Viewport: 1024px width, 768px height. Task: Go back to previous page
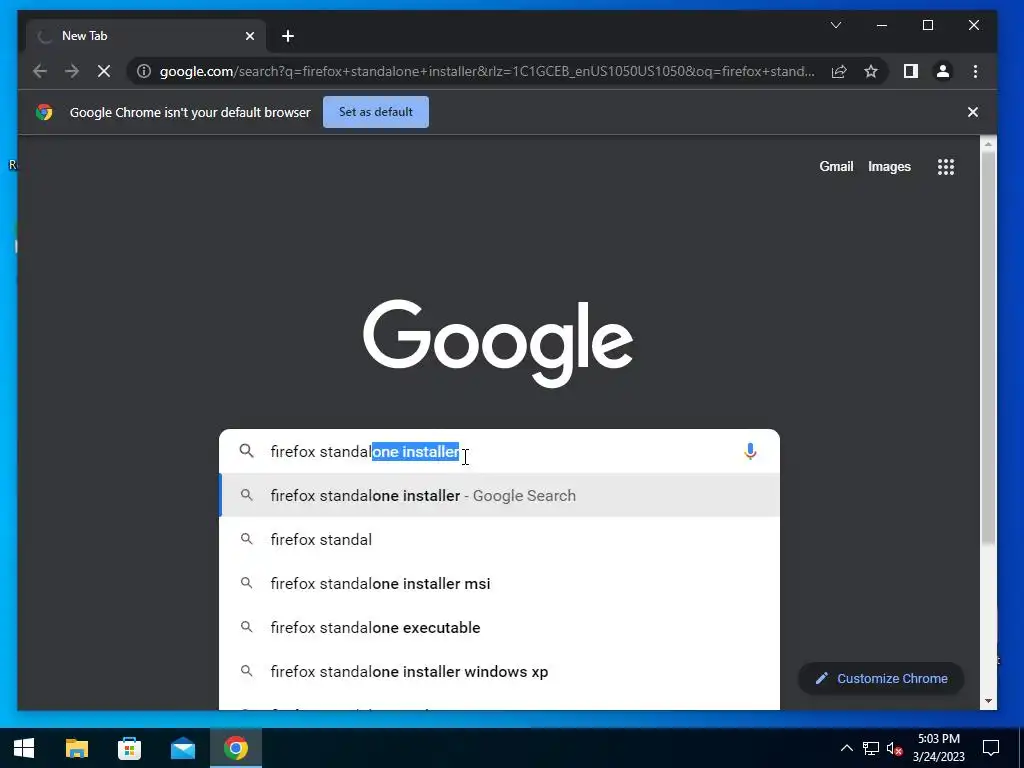pos(40,71)
